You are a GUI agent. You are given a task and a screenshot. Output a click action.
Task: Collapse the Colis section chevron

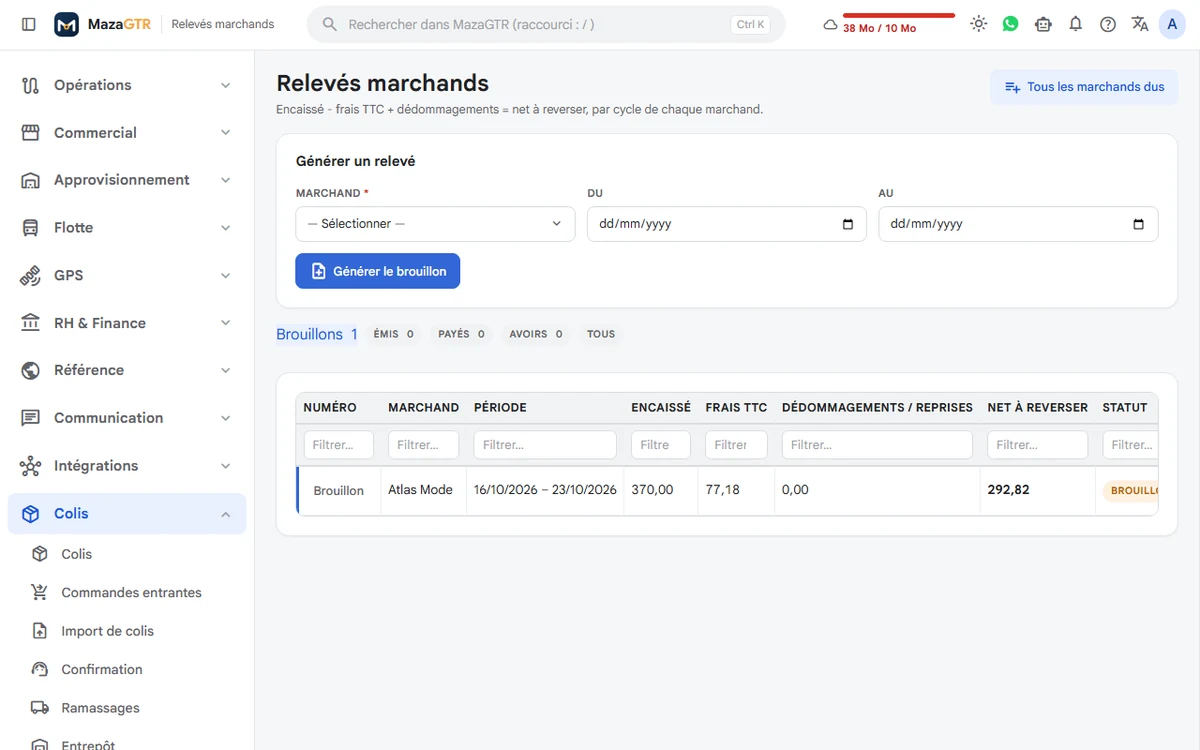pos(225,514)
